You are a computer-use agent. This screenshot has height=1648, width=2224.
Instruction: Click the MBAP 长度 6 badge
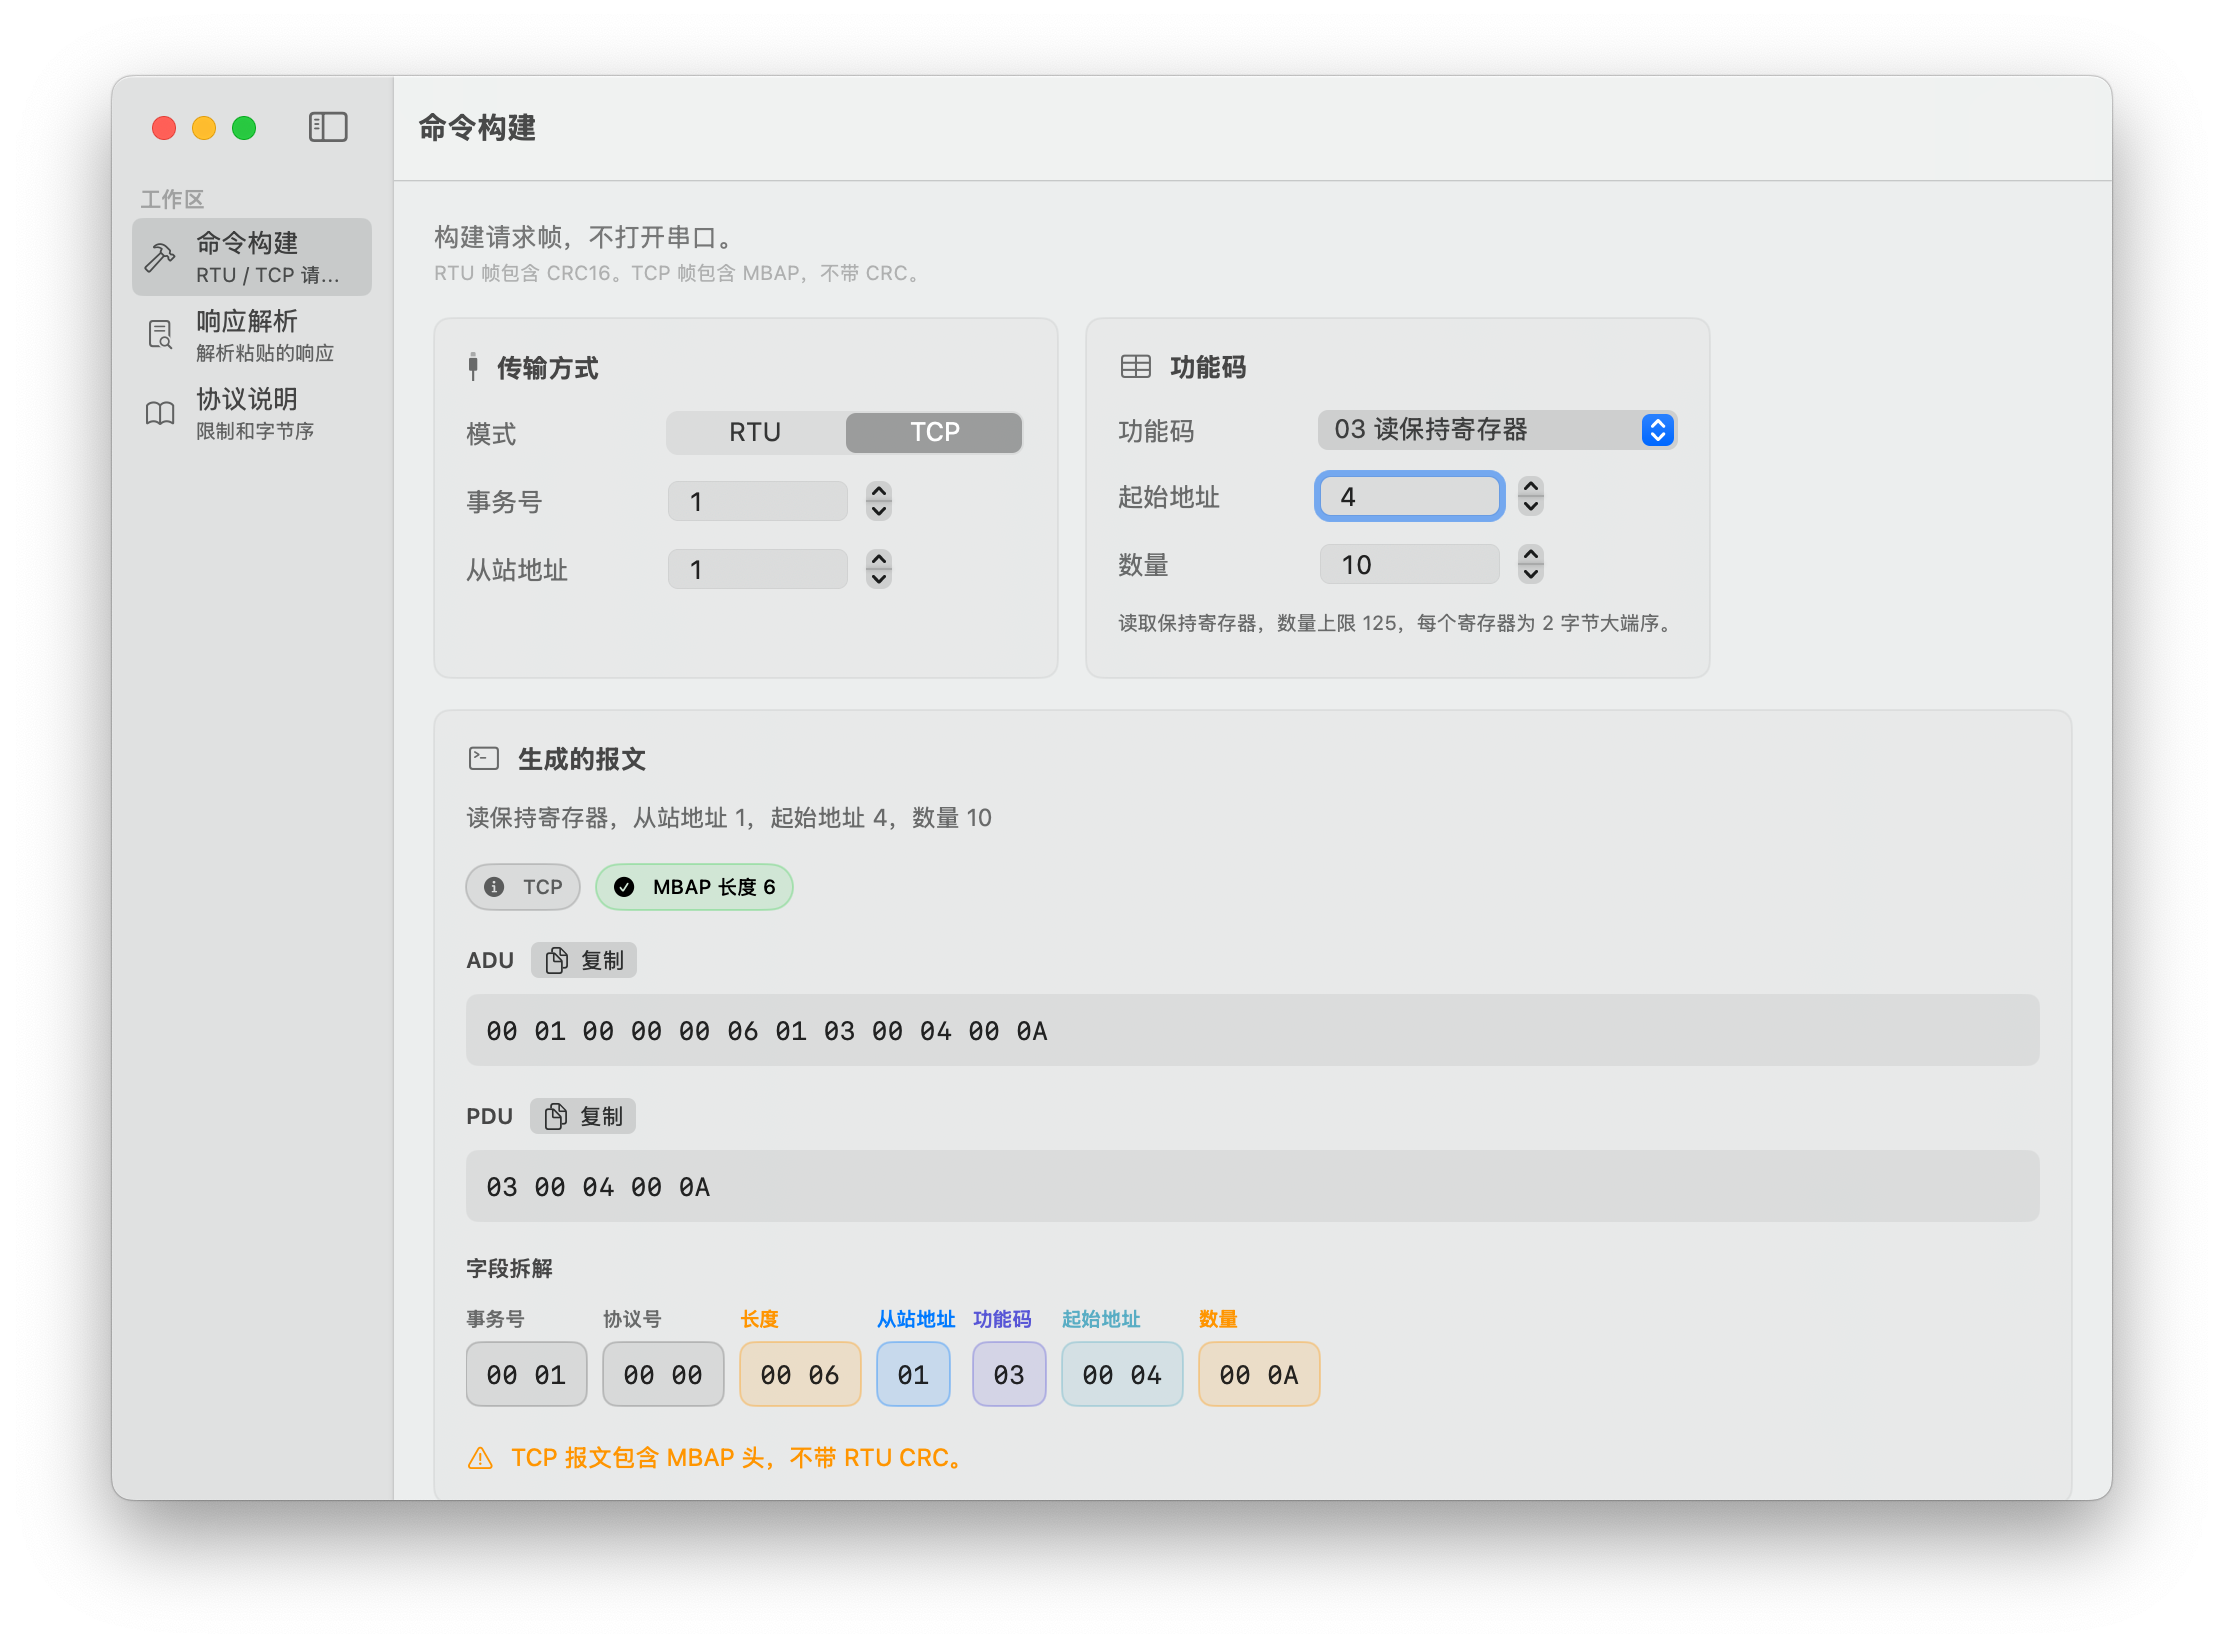(694, 887)
